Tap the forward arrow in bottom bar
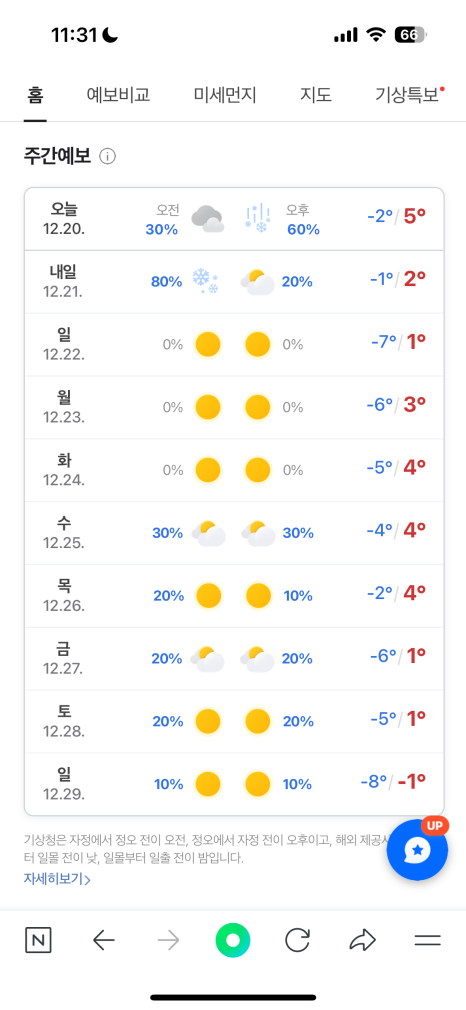 168,941
